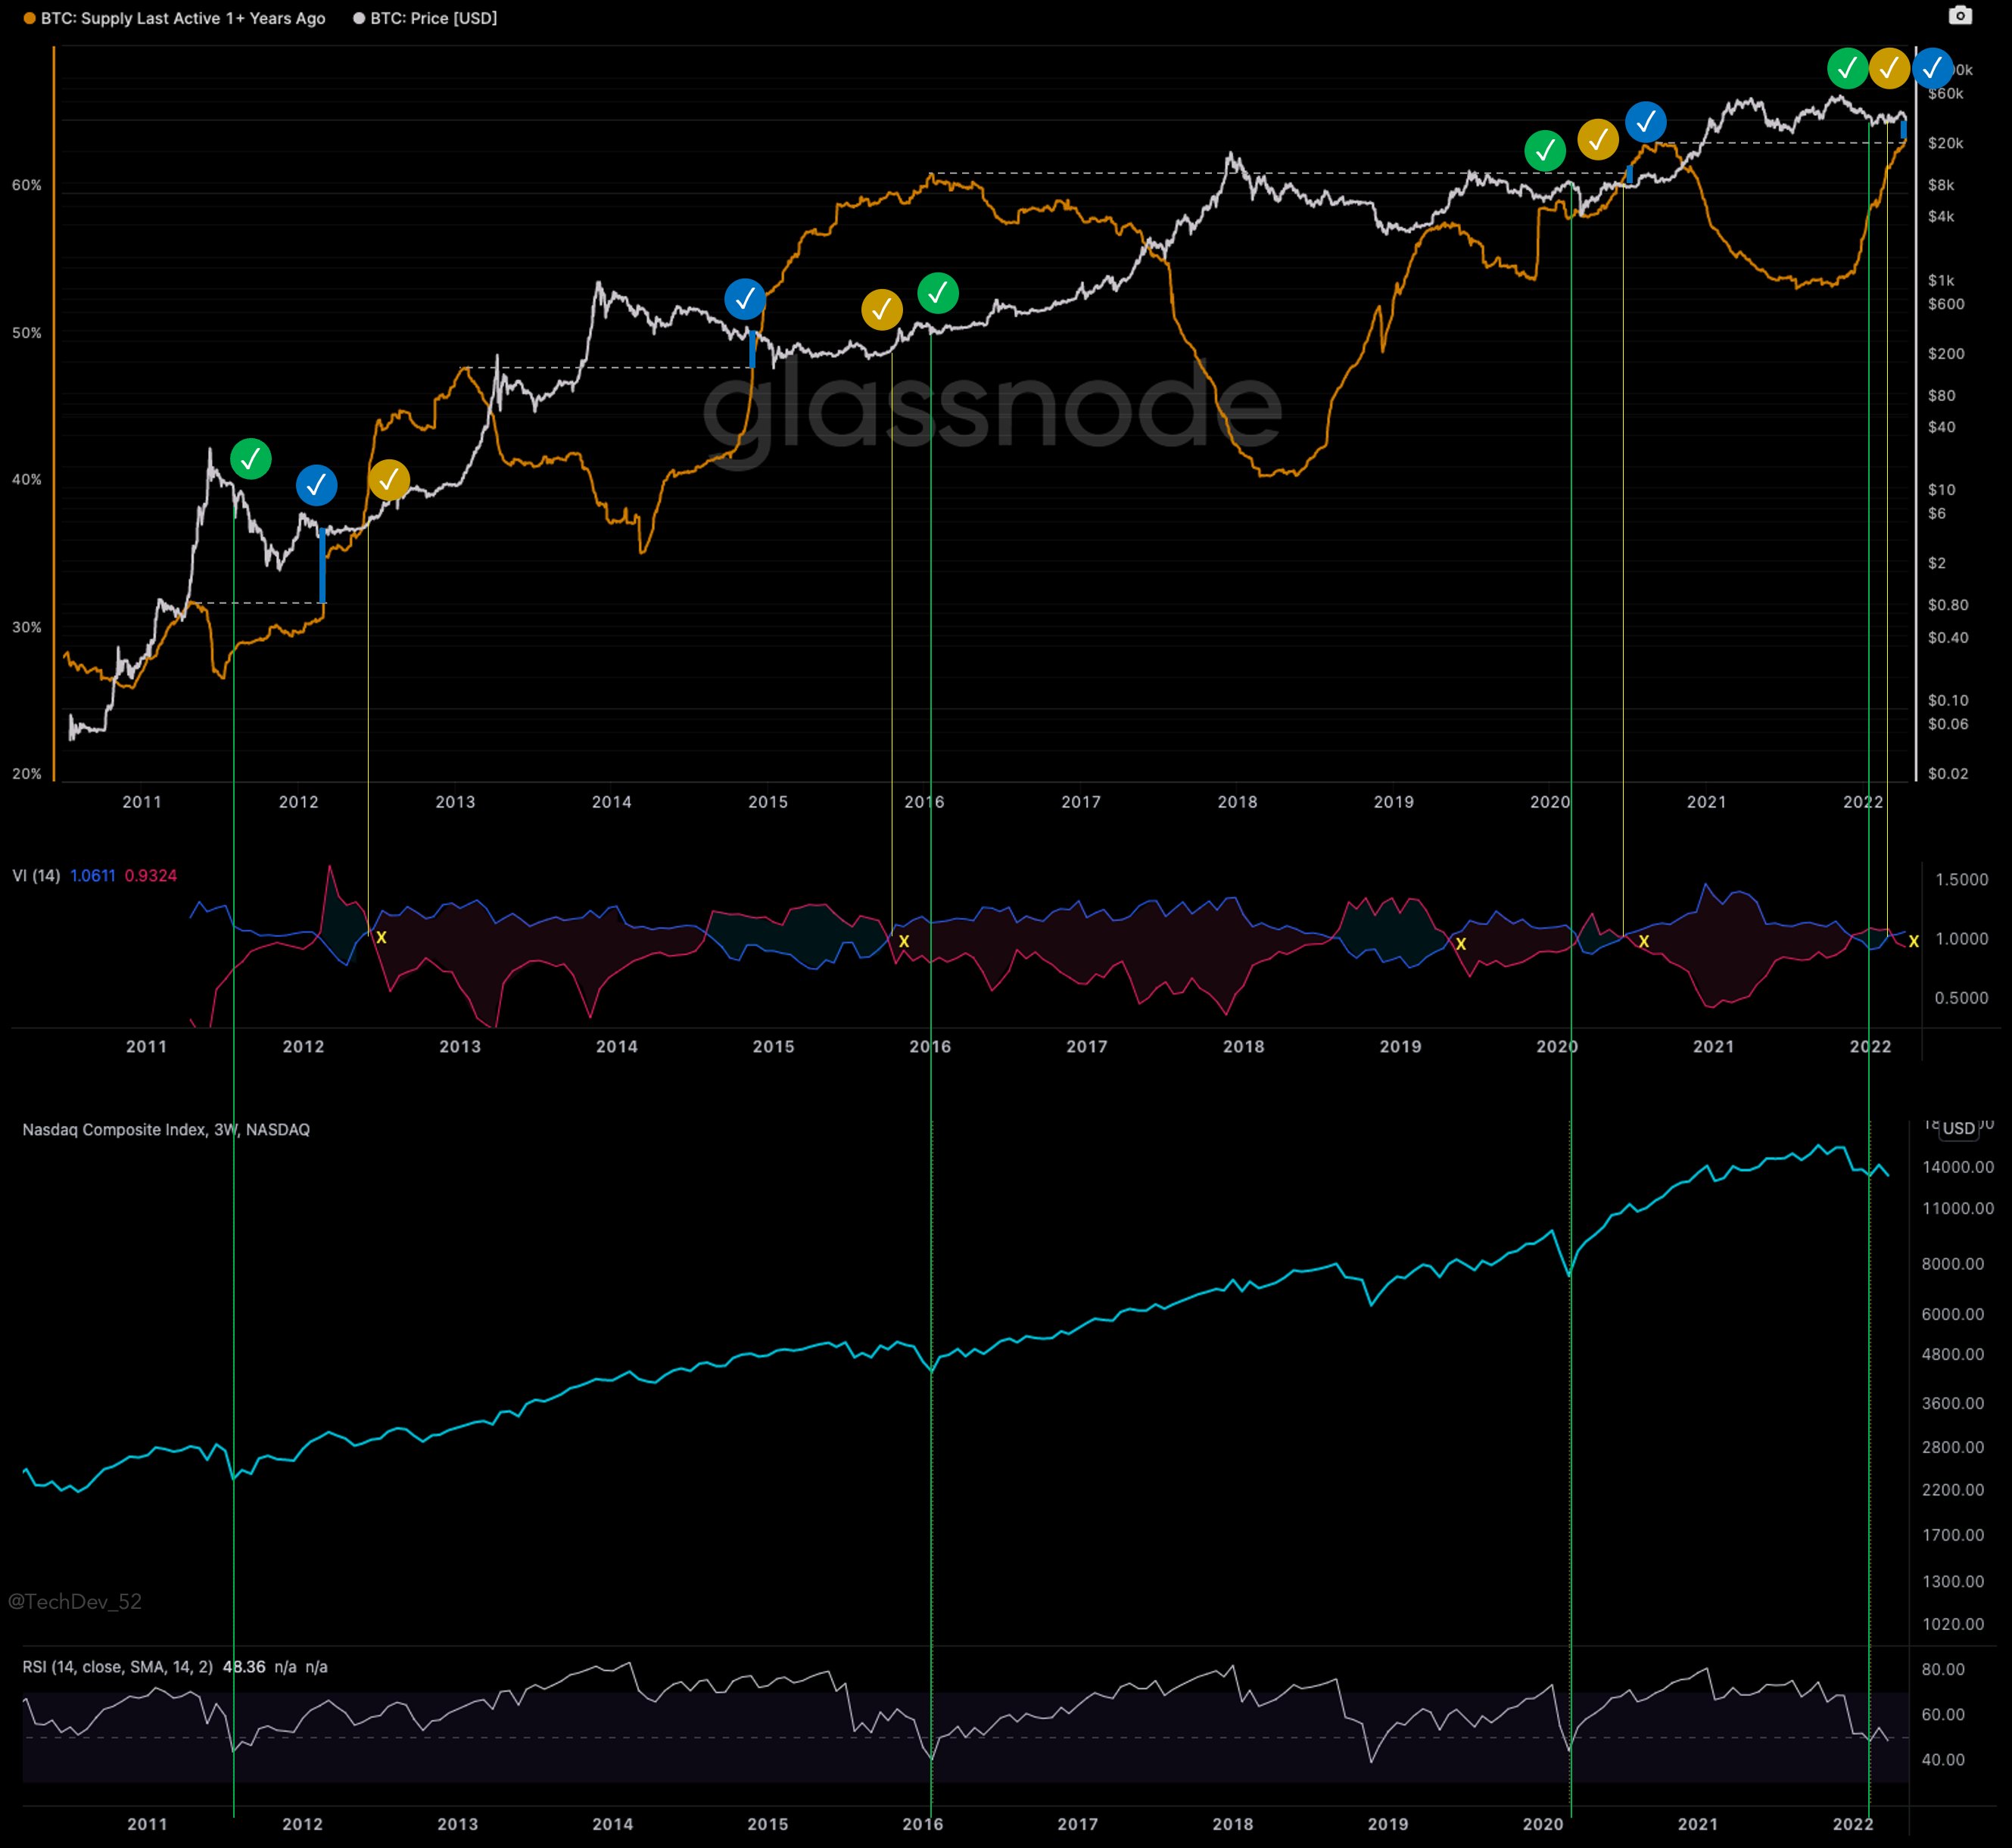Click yellow X marker near 2016 in VI panel

[x=903, y=941]
